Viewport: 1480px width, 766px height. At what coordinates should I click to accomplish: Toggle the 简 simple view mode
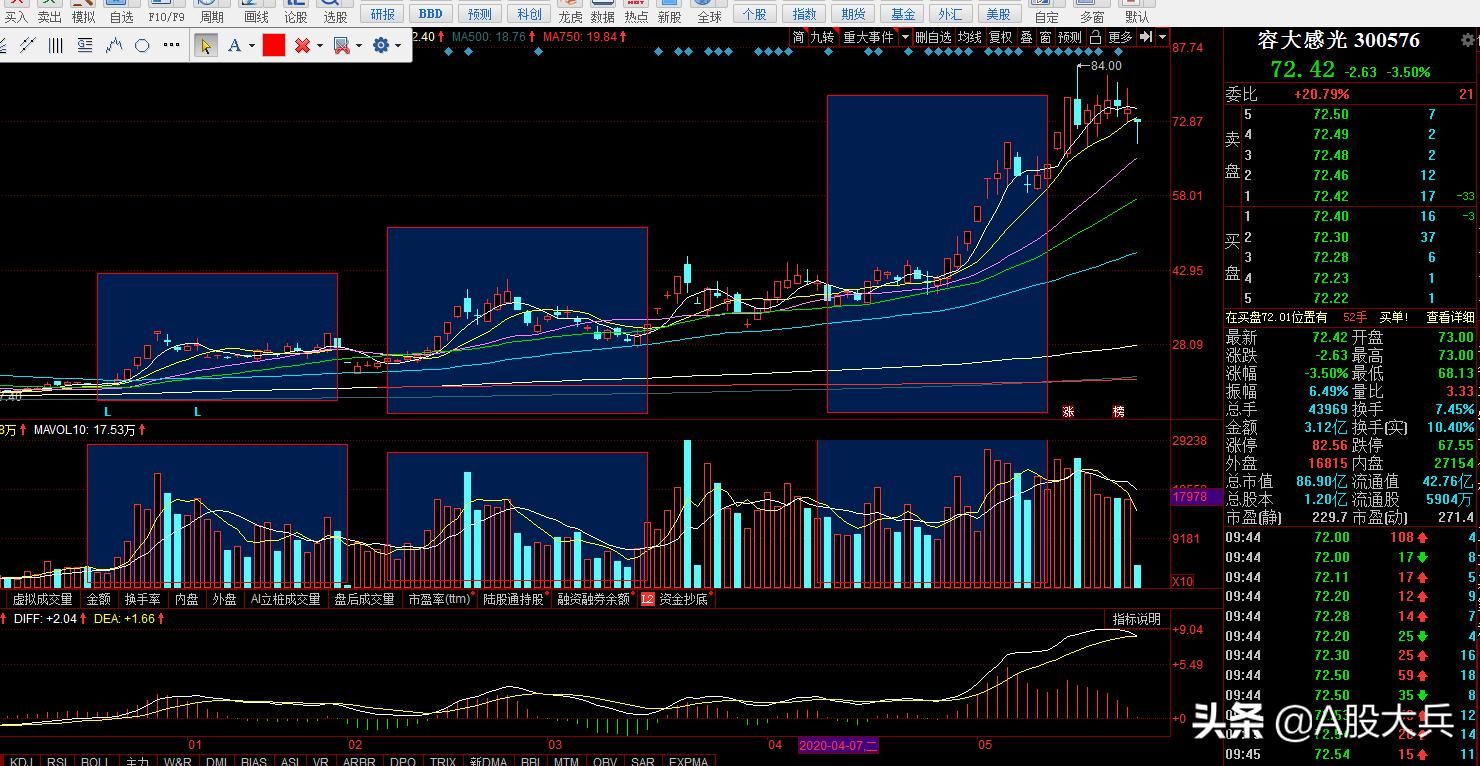click(x=798, y=37)
